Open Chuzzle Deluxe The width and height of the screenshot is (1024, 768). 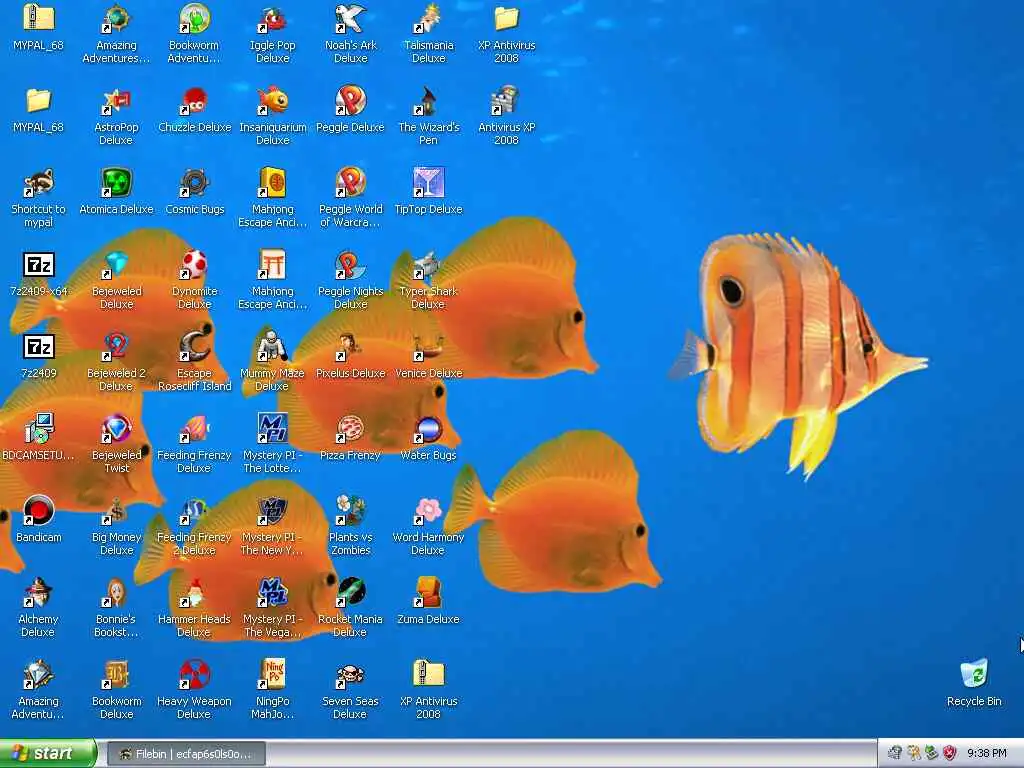point(195,110)
